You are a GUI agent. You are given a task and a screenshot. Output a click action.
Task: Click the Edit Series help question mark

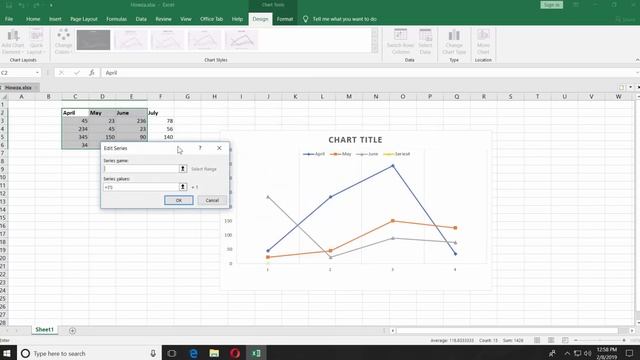pos(200,148)
